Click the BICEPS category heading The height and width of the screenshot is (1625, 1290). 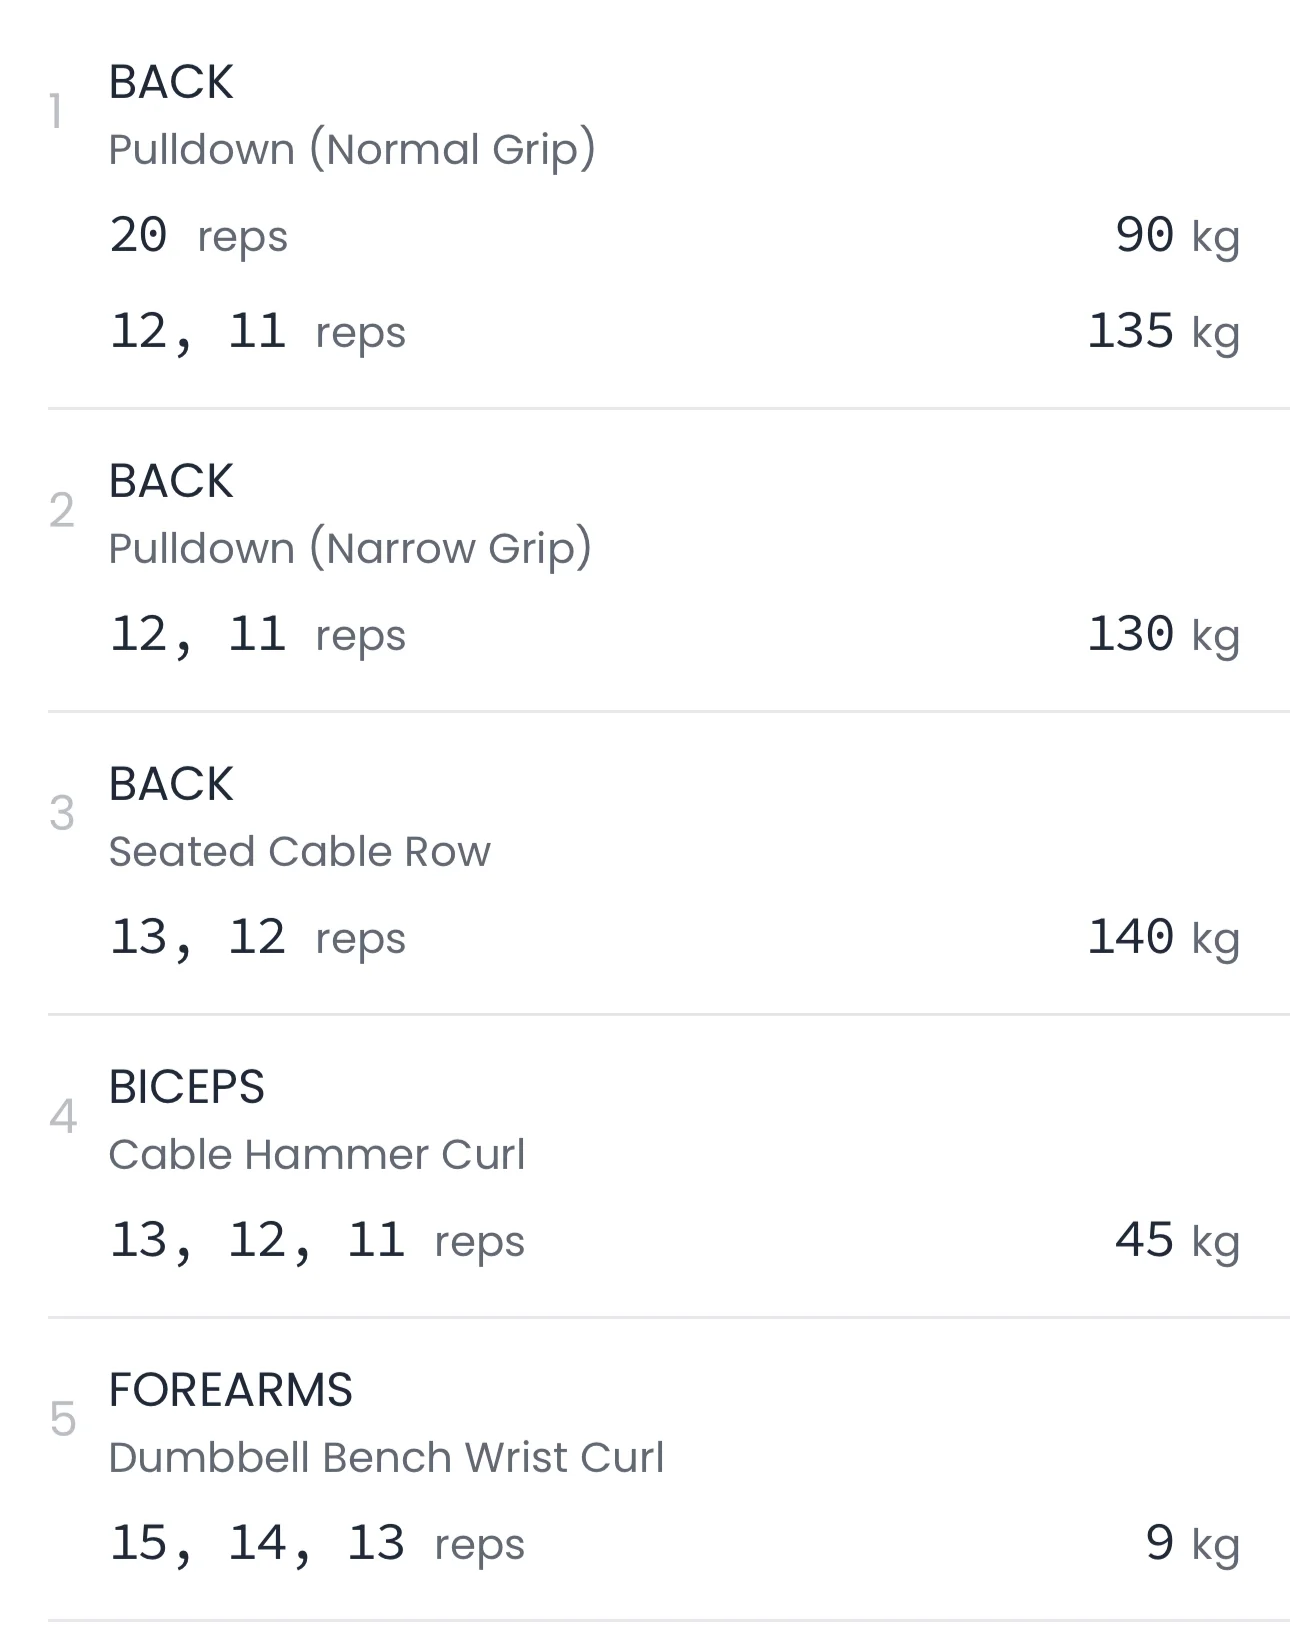click(186, 1087)
